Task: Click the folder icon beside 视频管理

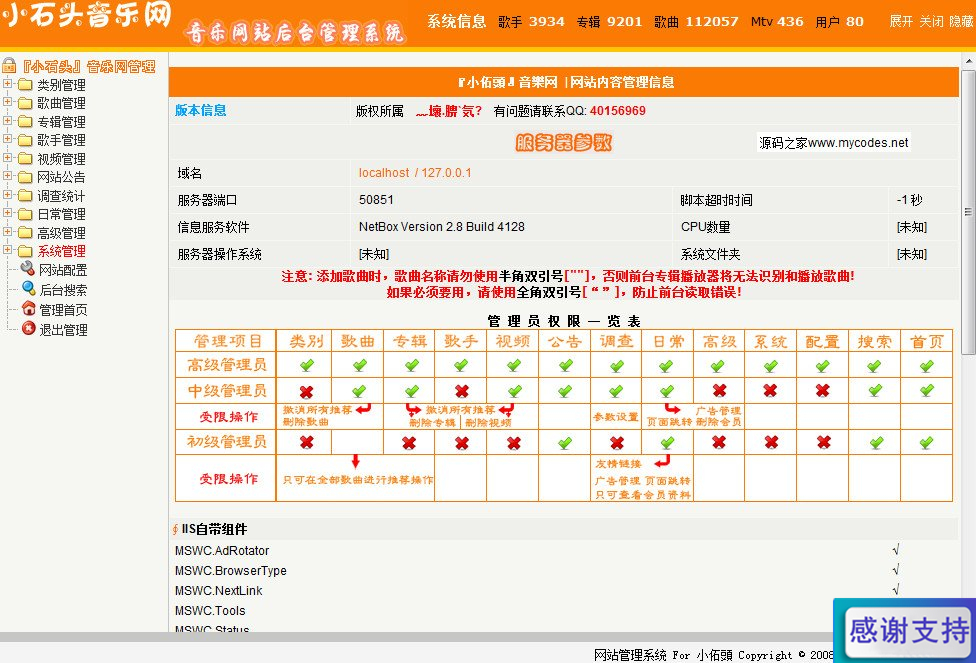Action: tap(25, 158)
